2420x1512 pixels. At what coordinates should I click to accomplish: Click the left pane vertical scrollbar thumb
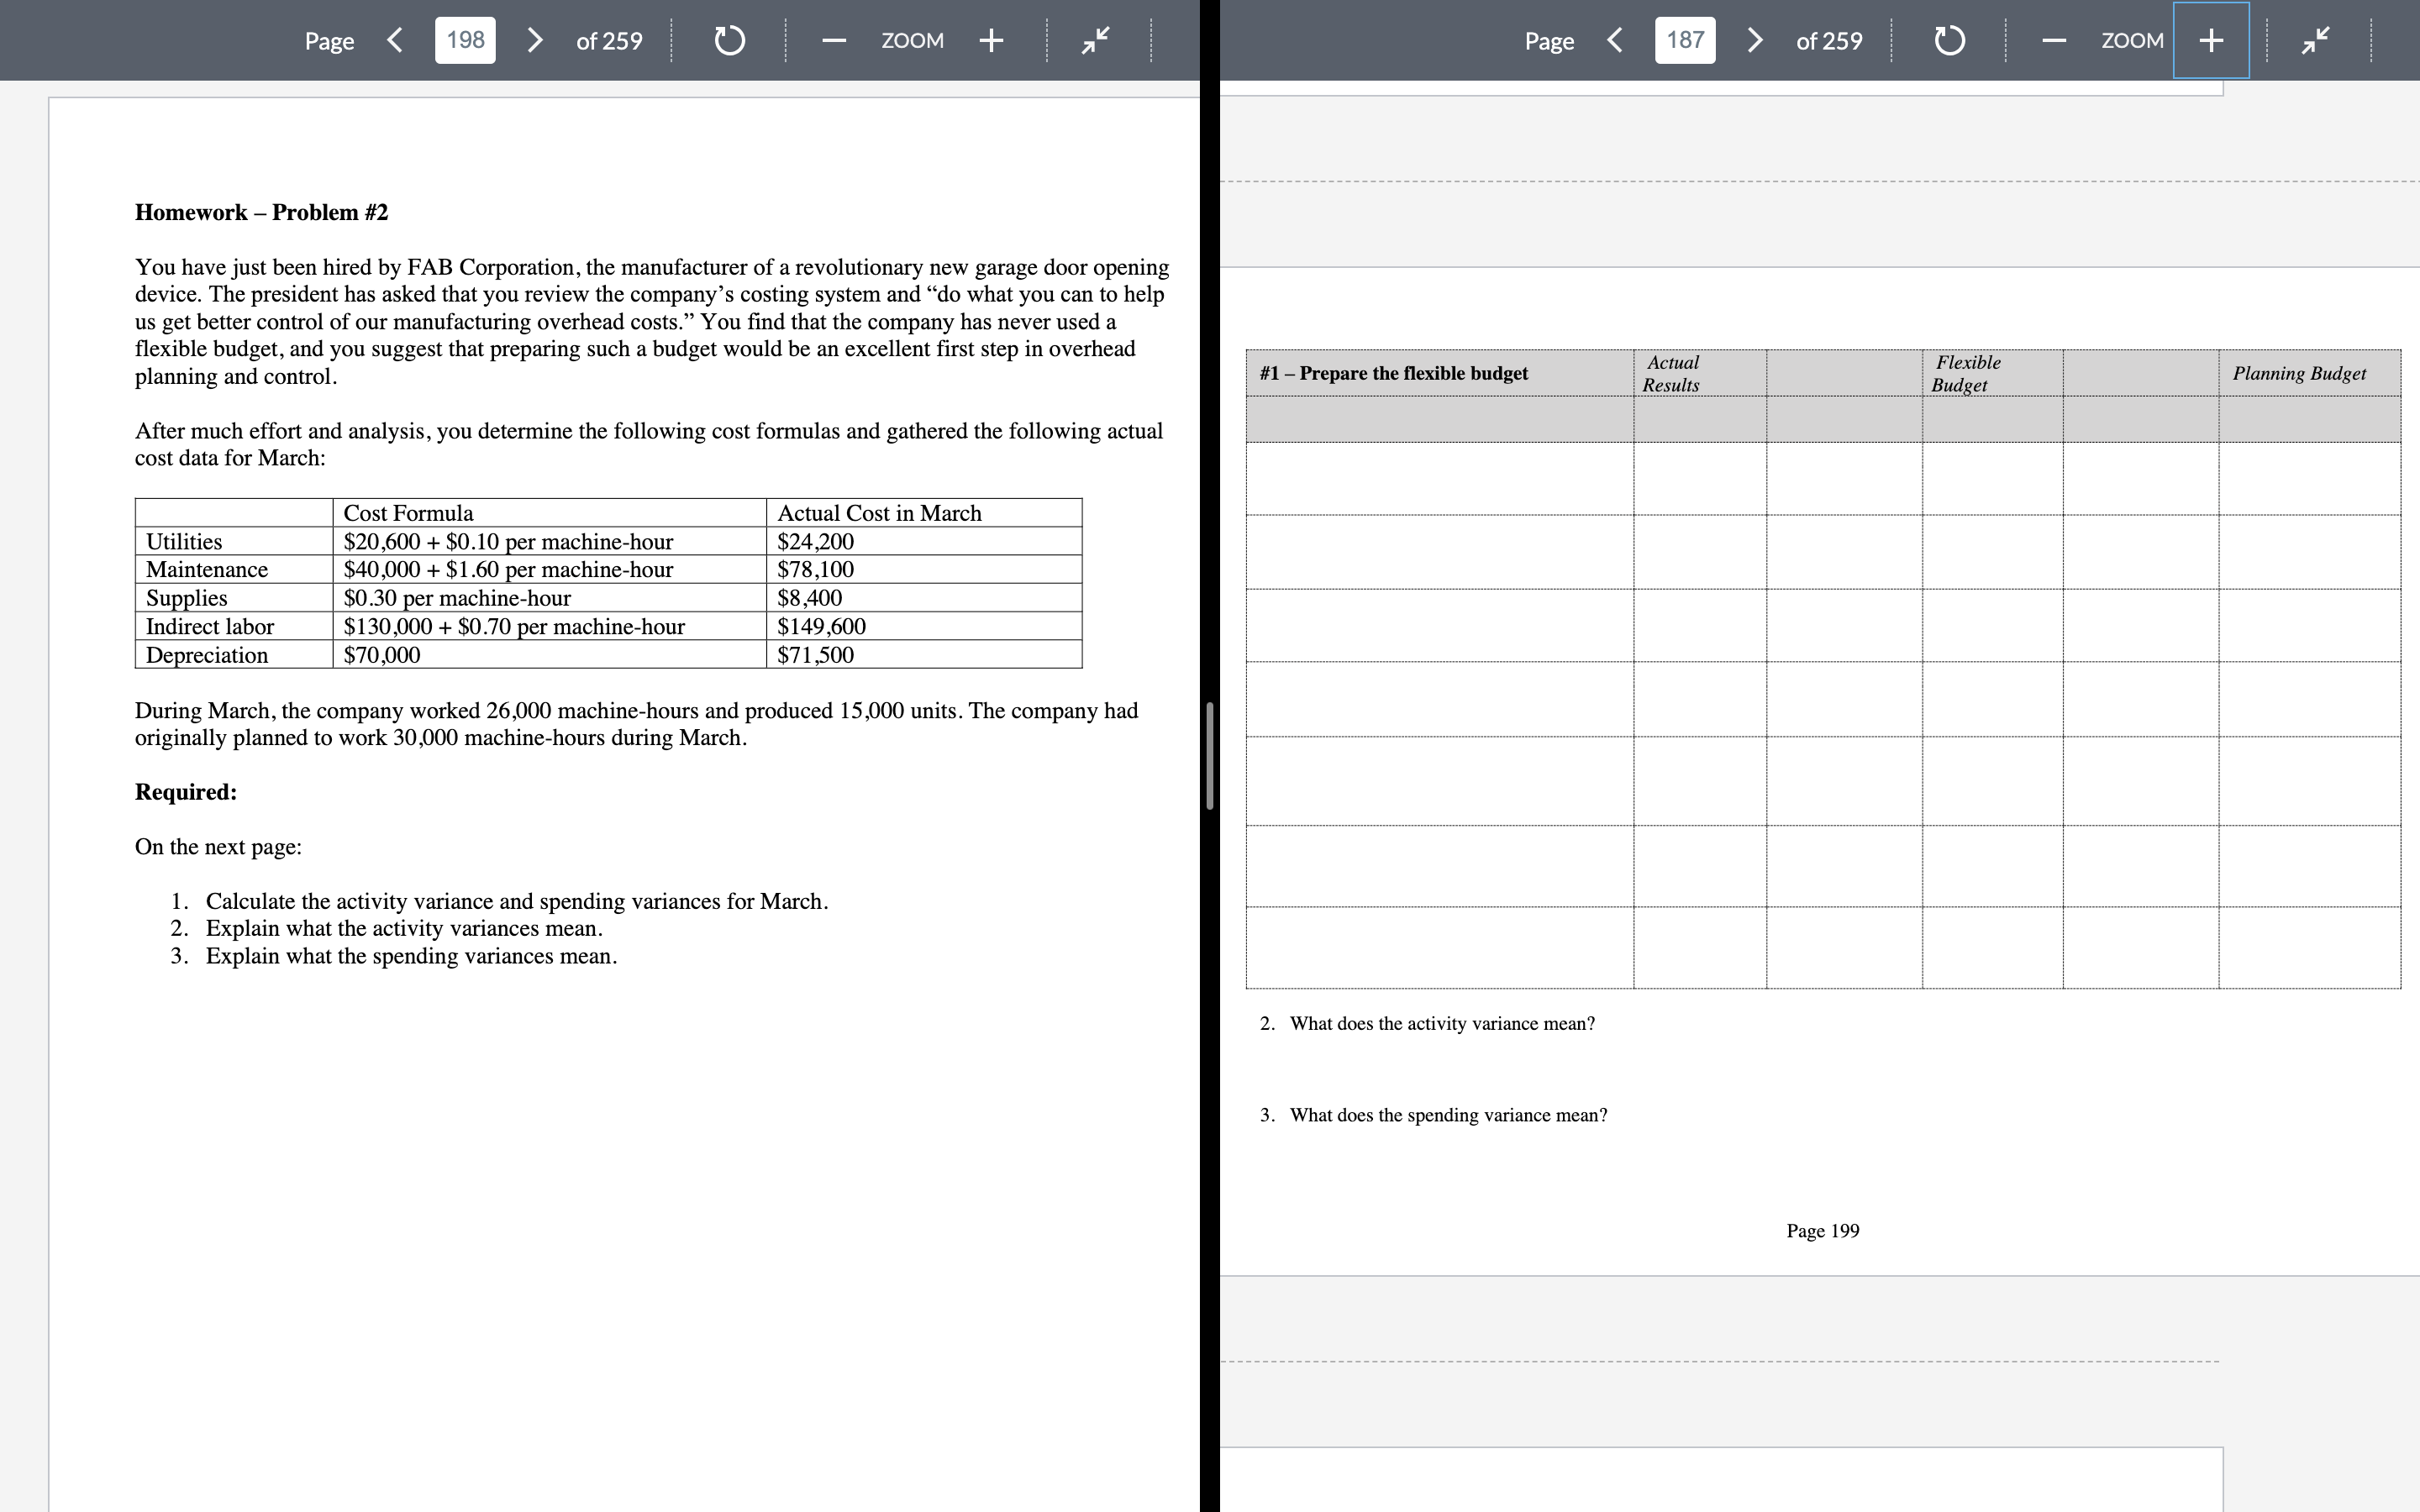1209,755
